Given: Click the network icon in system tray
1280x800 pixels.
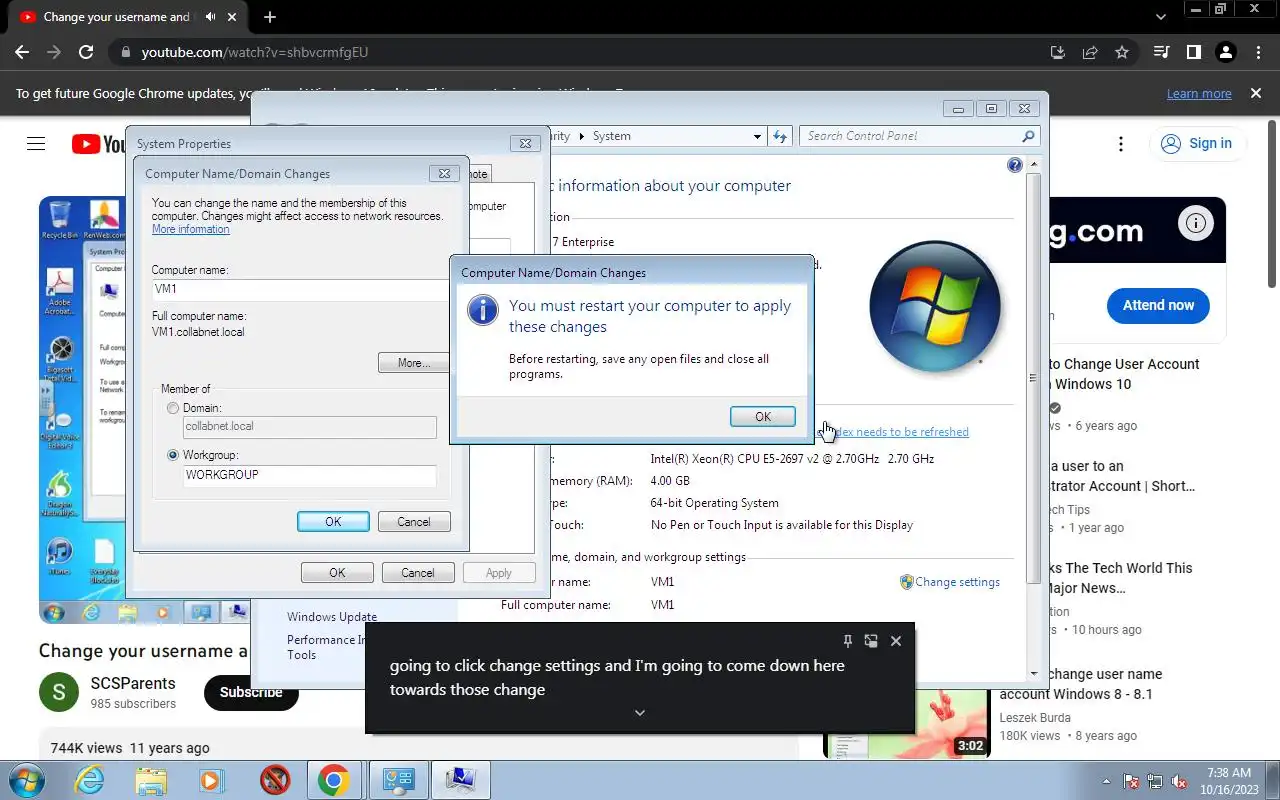Looking at the screenshot, I should [1155, 781].
